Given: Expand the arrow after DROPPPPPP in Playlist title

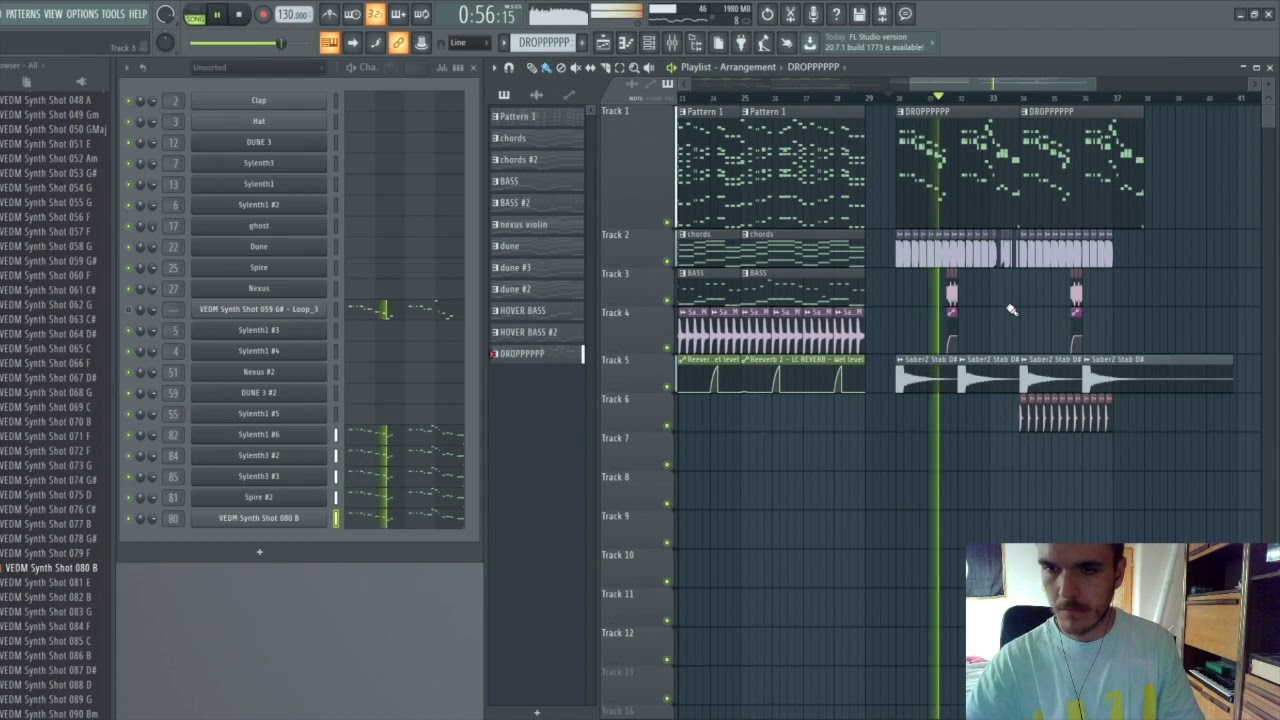Looking at the screenshot, I should pyautogui.click(x=844, y=67).
